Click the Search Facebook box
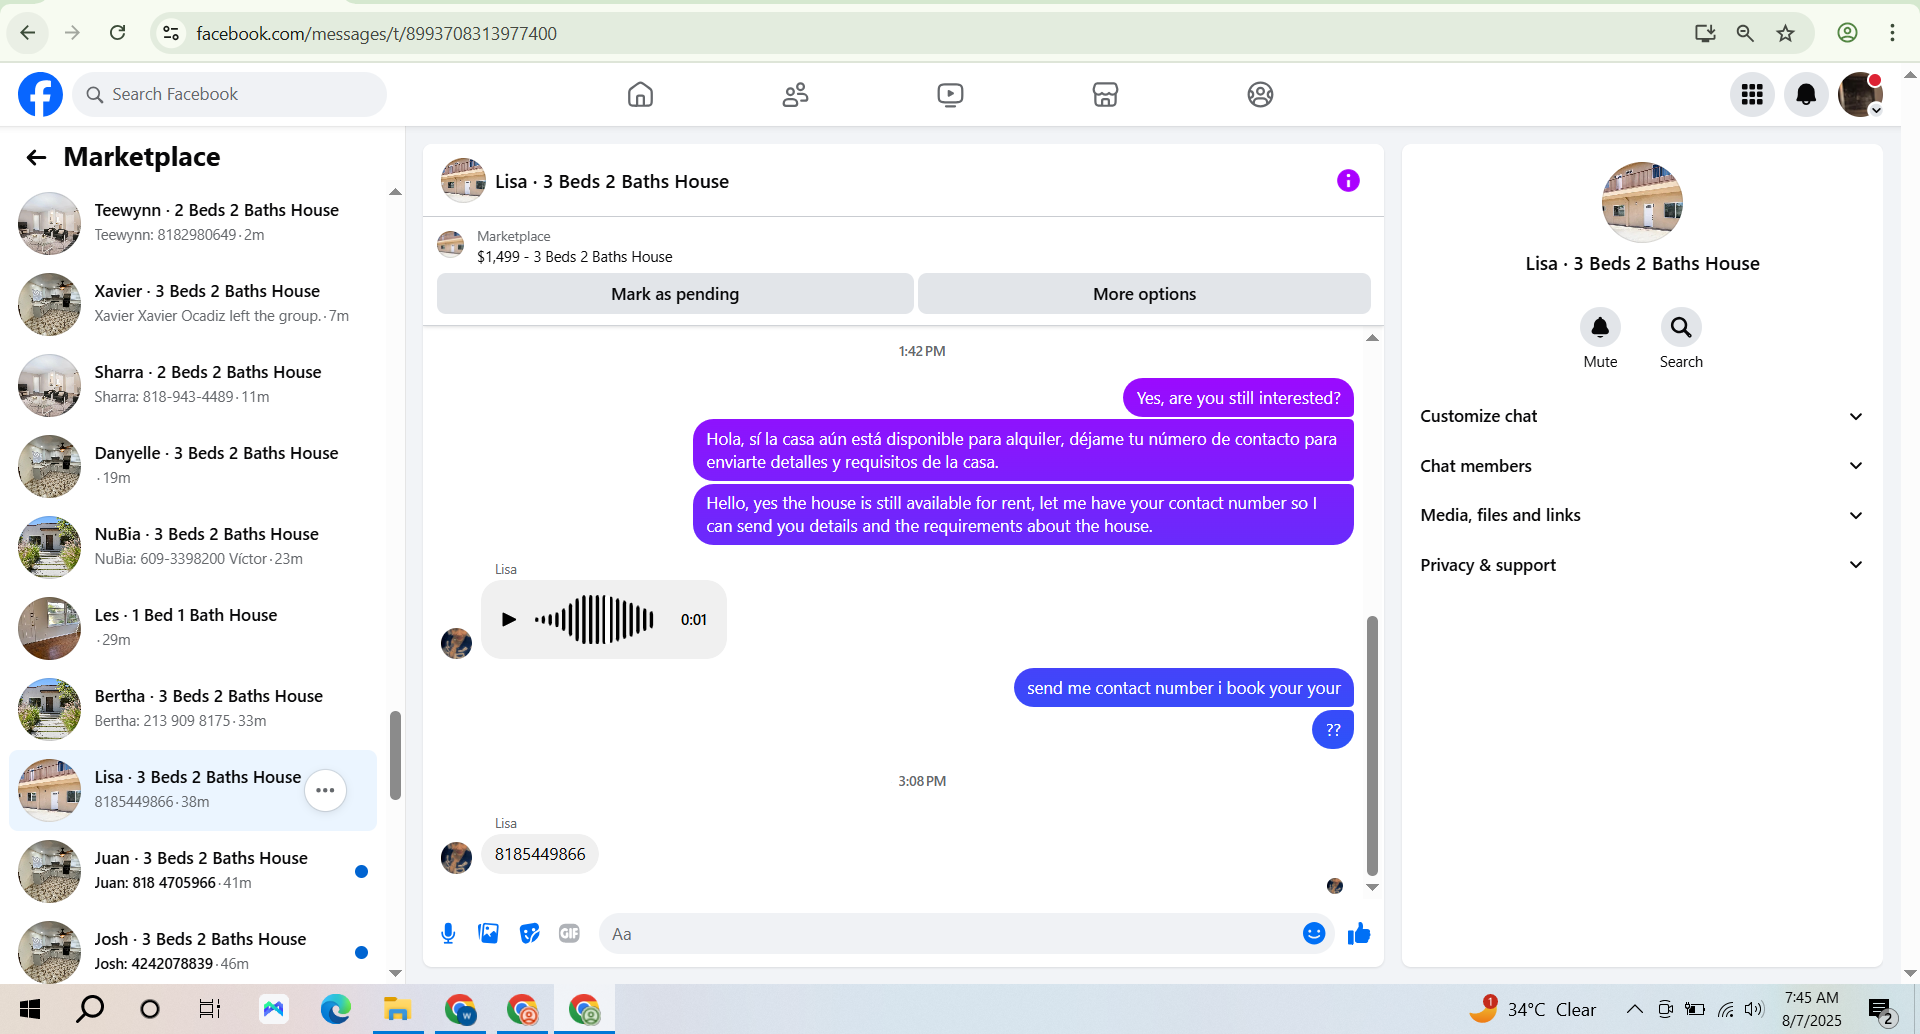Screen dimensions: 1920x1034 click(x=229, y=94)
